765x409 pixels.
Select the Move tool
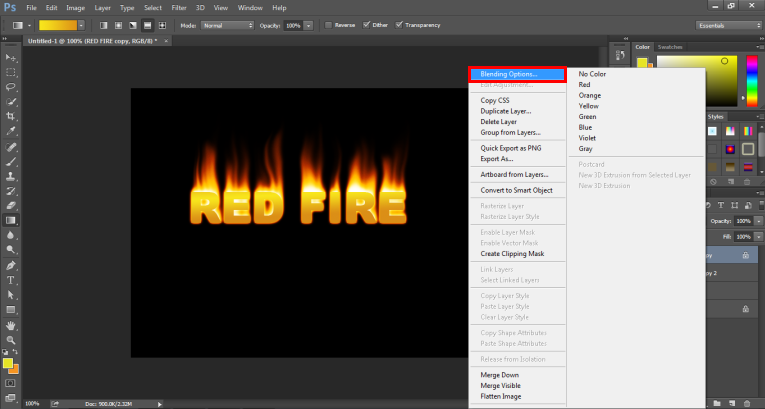pos(11,59)
